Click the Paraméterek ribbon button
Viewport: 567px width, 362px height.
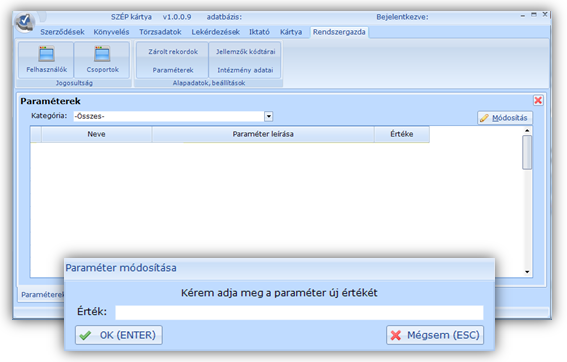coord(173,70)
